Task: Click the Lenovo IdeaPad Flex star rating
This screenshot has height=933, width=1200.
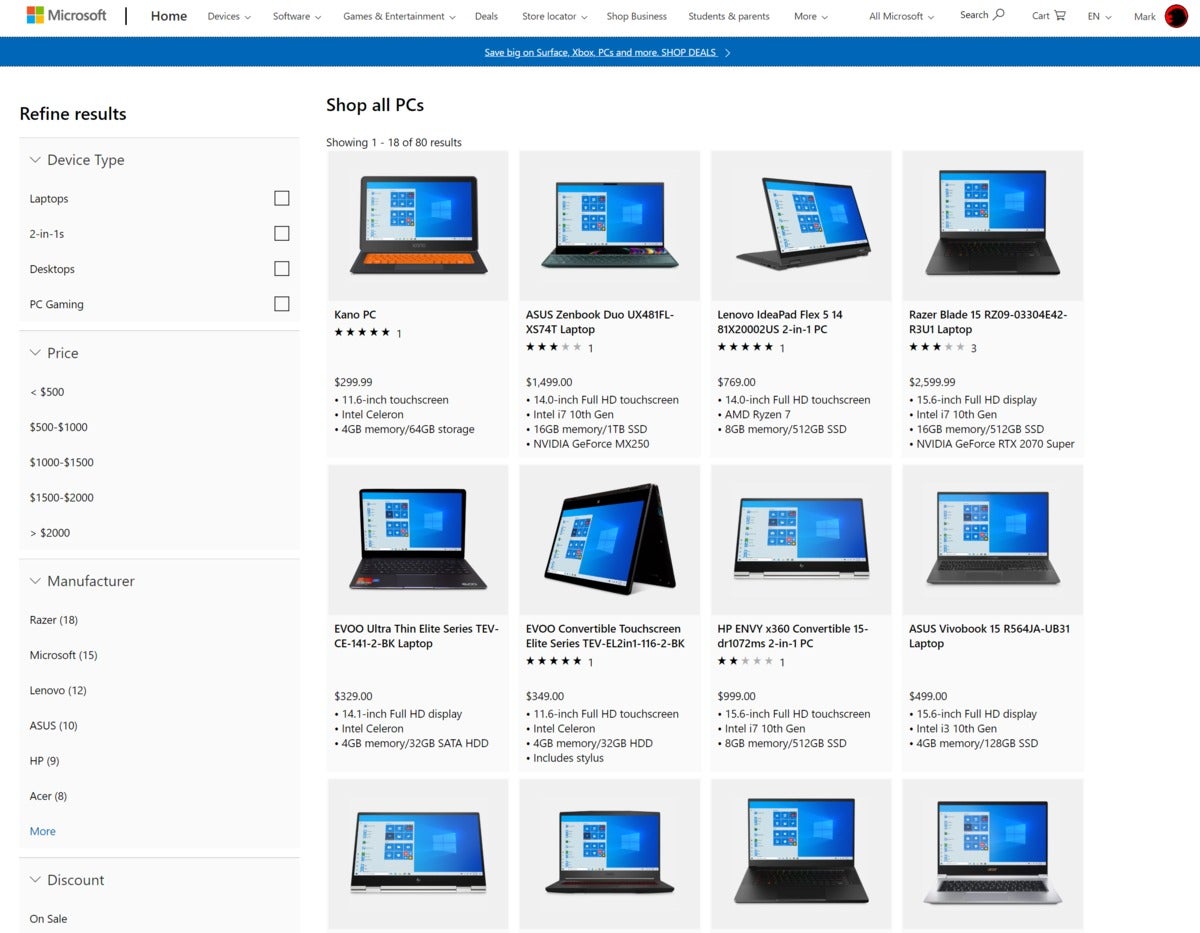Action: (x=746, y=347)
